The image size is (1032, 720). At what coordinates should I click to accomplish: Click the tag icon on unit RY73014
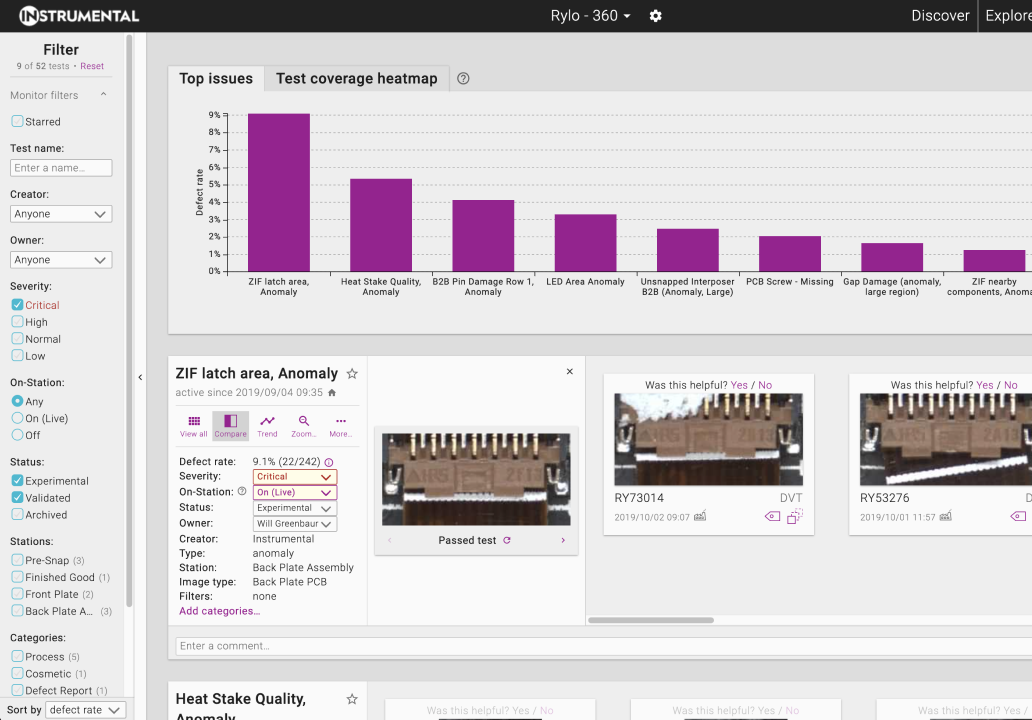coord(771,516)
